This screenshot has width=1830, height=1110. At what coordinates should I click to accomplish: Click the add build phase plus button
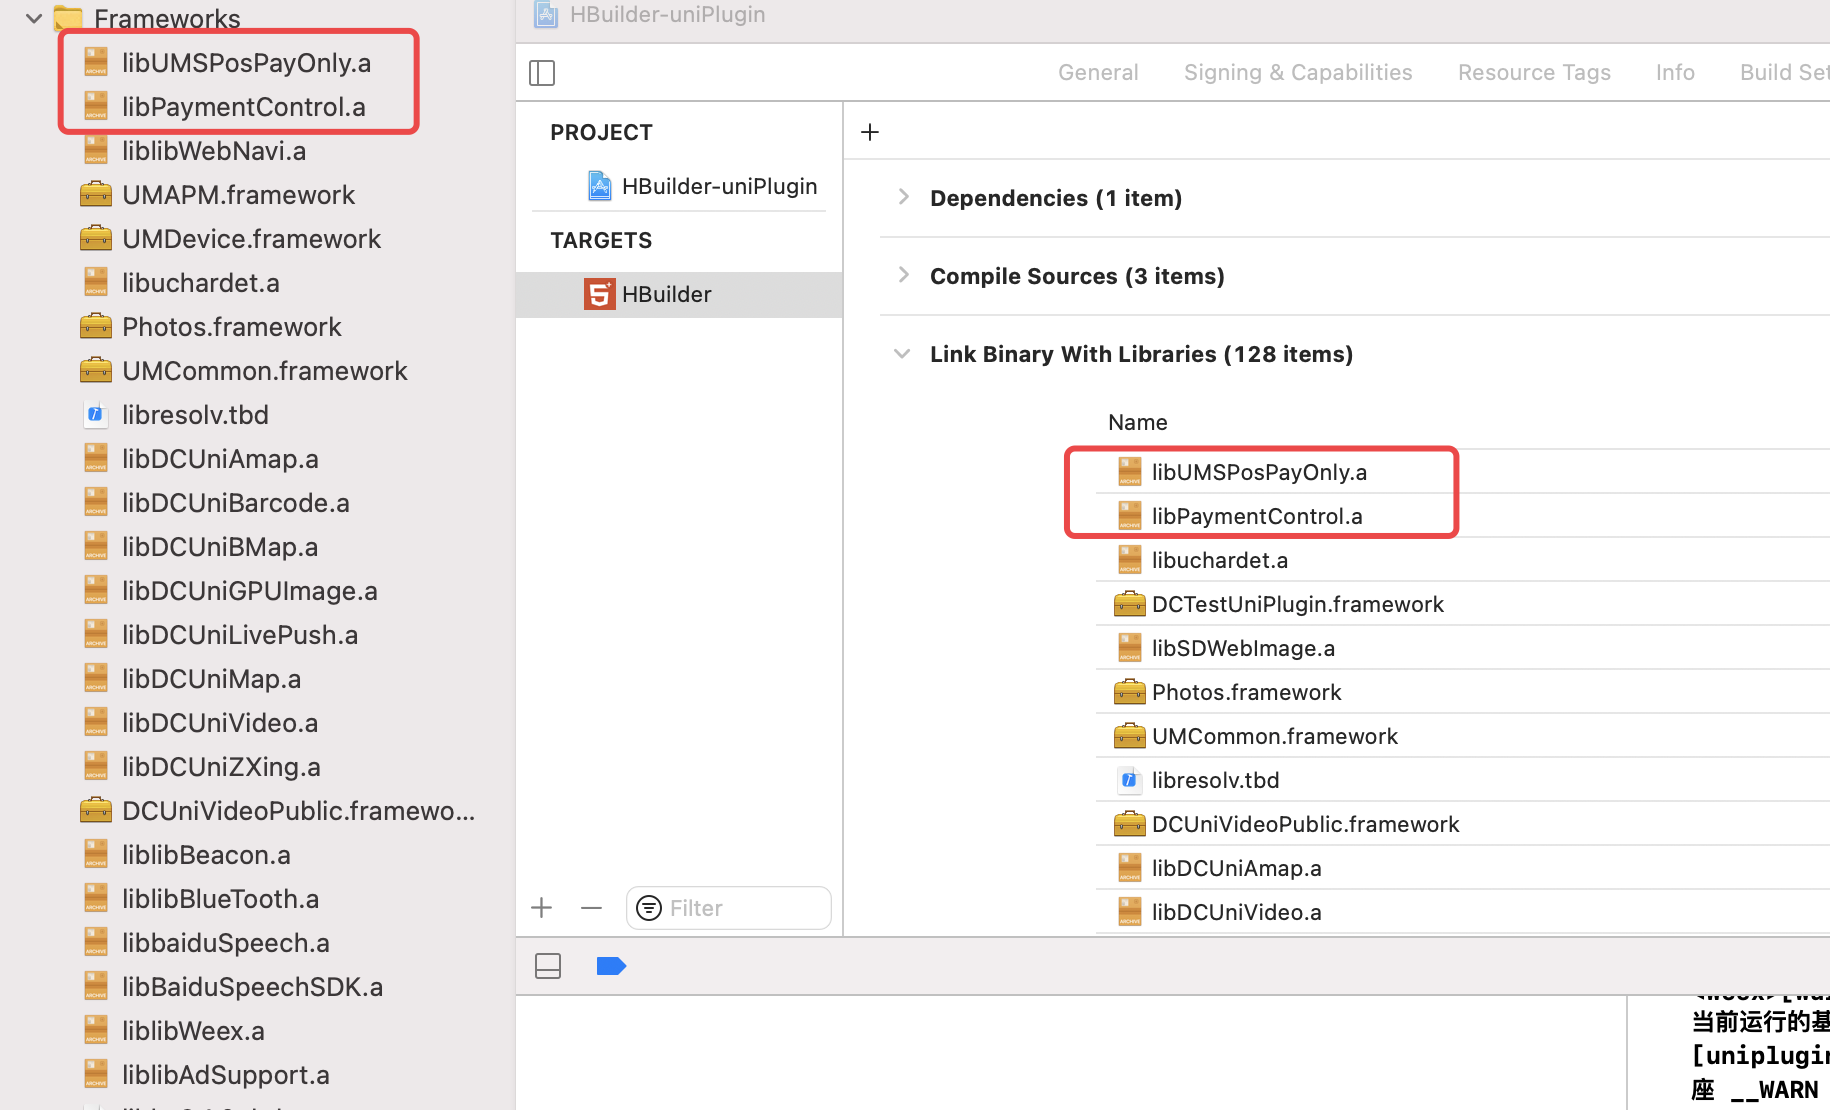pos(870,132)
